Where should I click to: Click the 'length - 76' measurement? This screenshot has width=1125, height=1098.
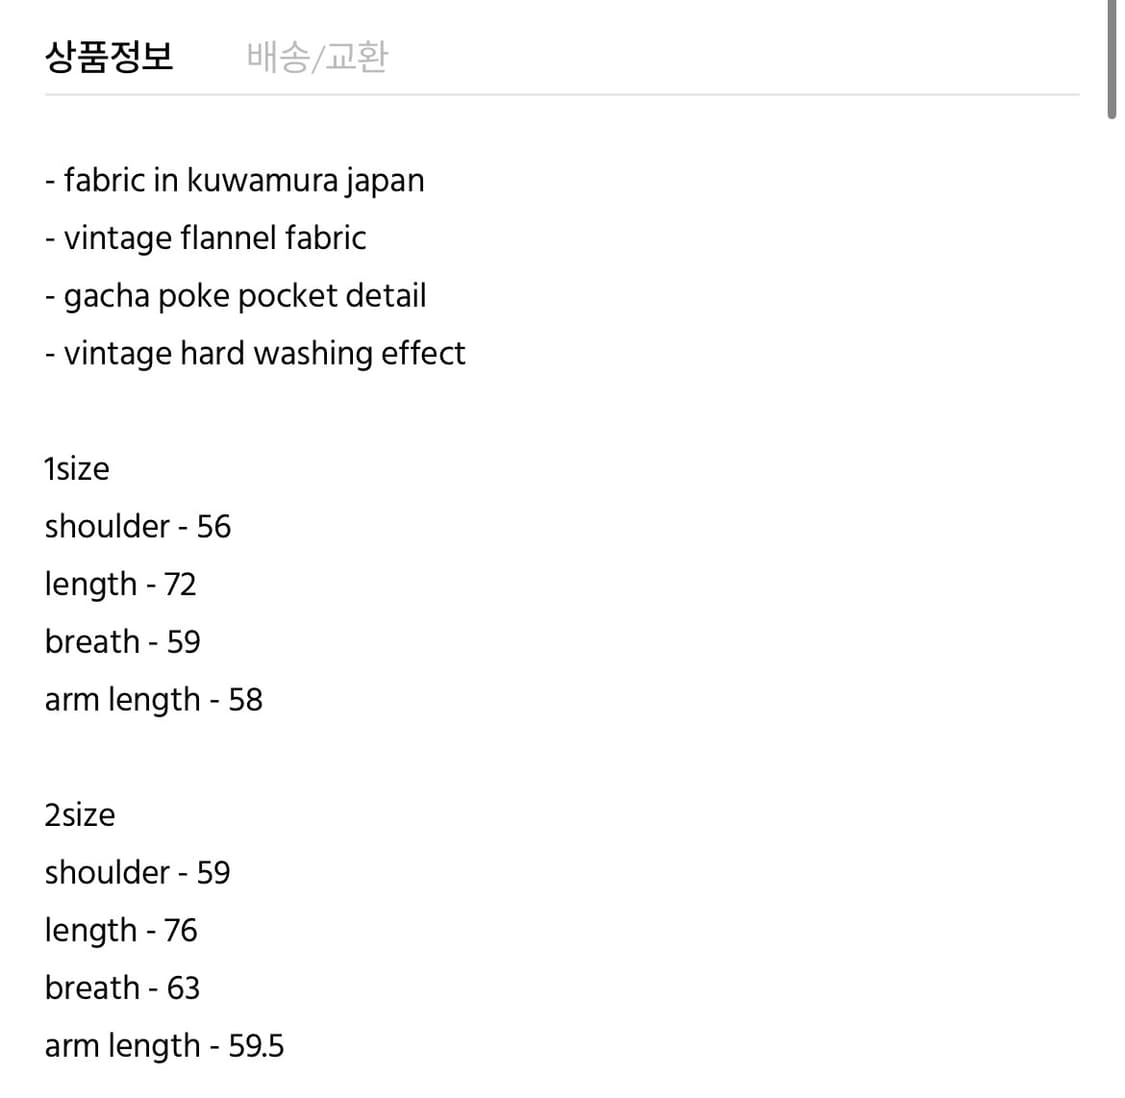pos(120,930)
